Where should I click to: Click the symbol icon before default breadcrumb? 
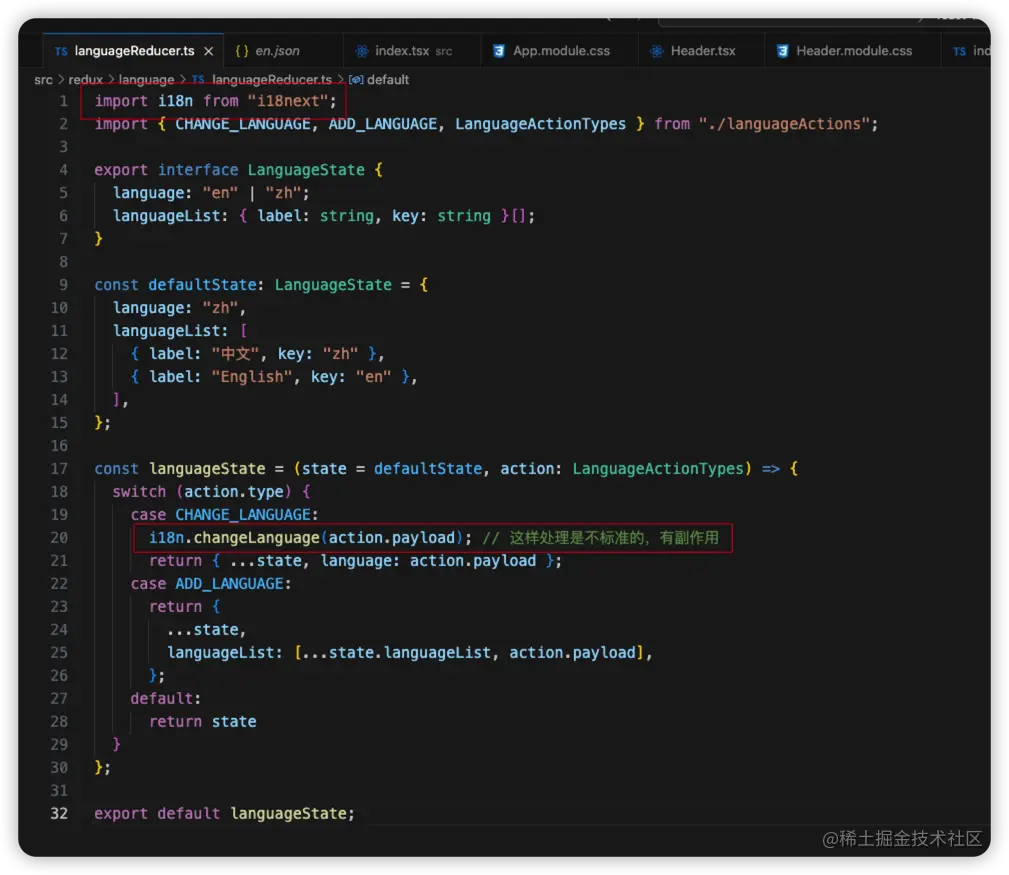tap(356, 80)
